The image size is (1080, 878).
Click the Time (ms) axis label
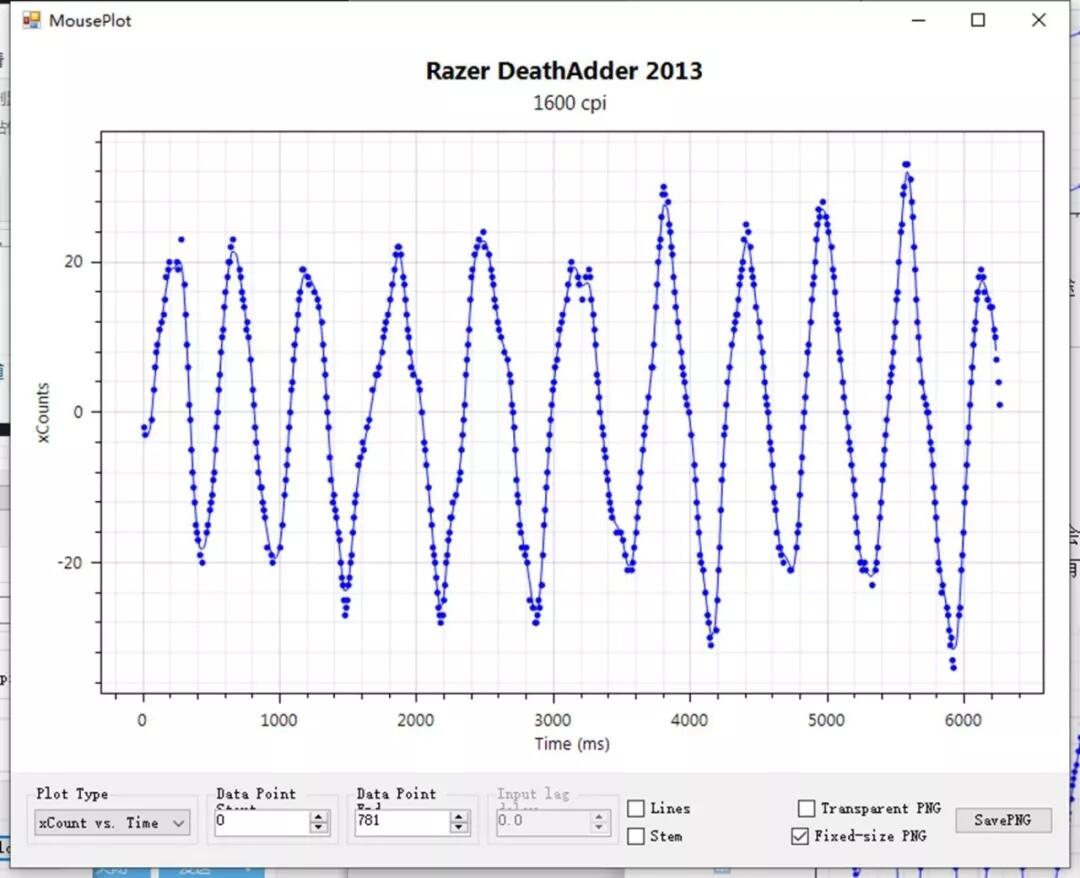pyautogui.click(x=572, y=744)
